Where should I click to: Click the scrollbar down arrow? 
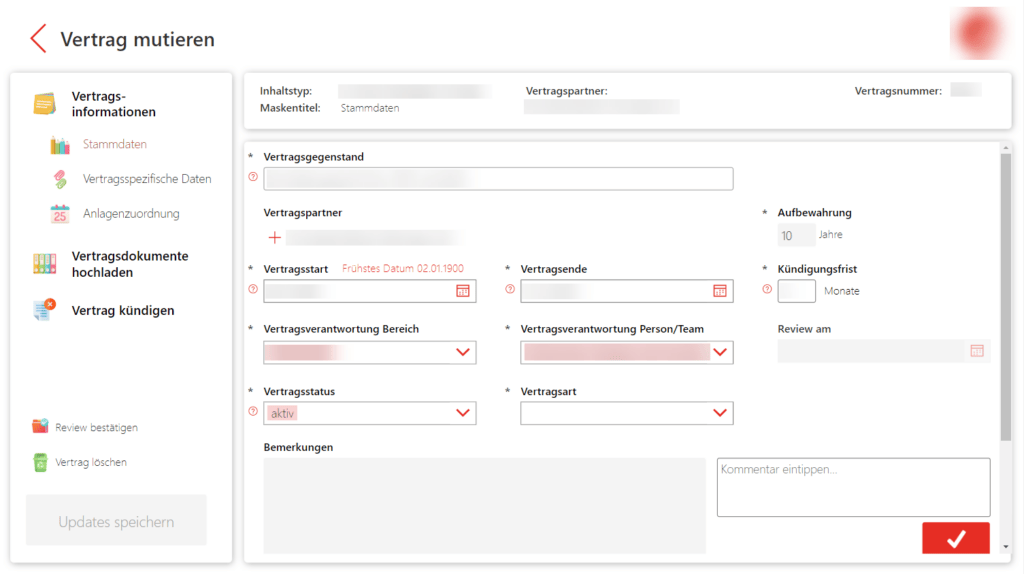click(1006, 547)
